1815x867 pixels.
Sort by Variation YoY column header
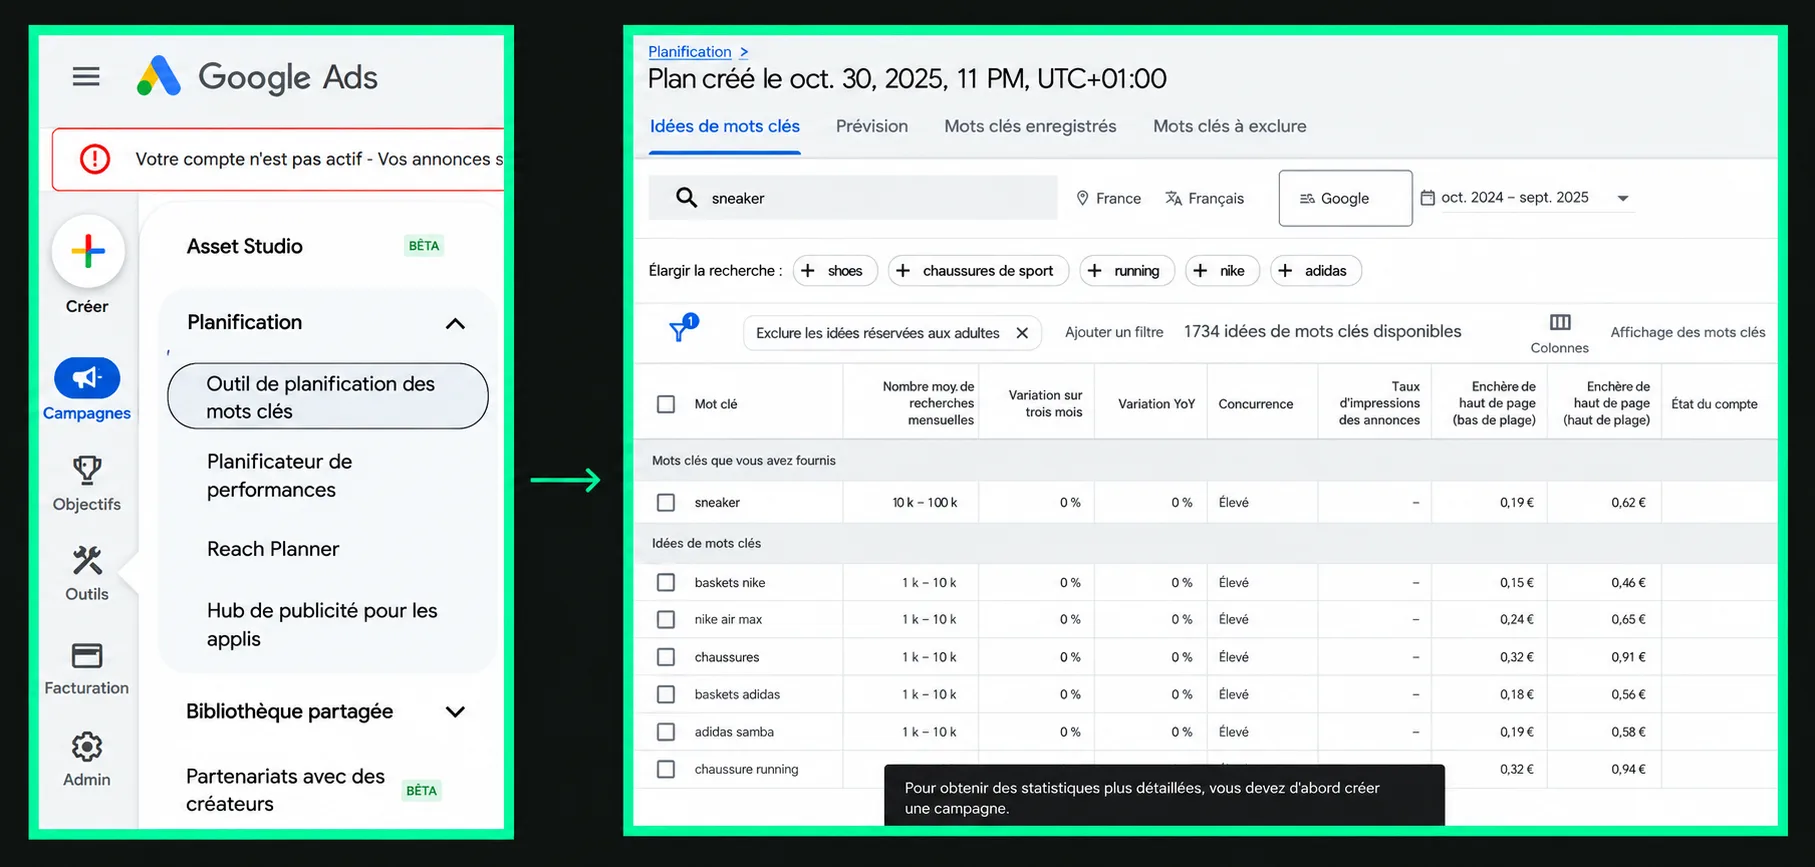[x=1157, y=404]
